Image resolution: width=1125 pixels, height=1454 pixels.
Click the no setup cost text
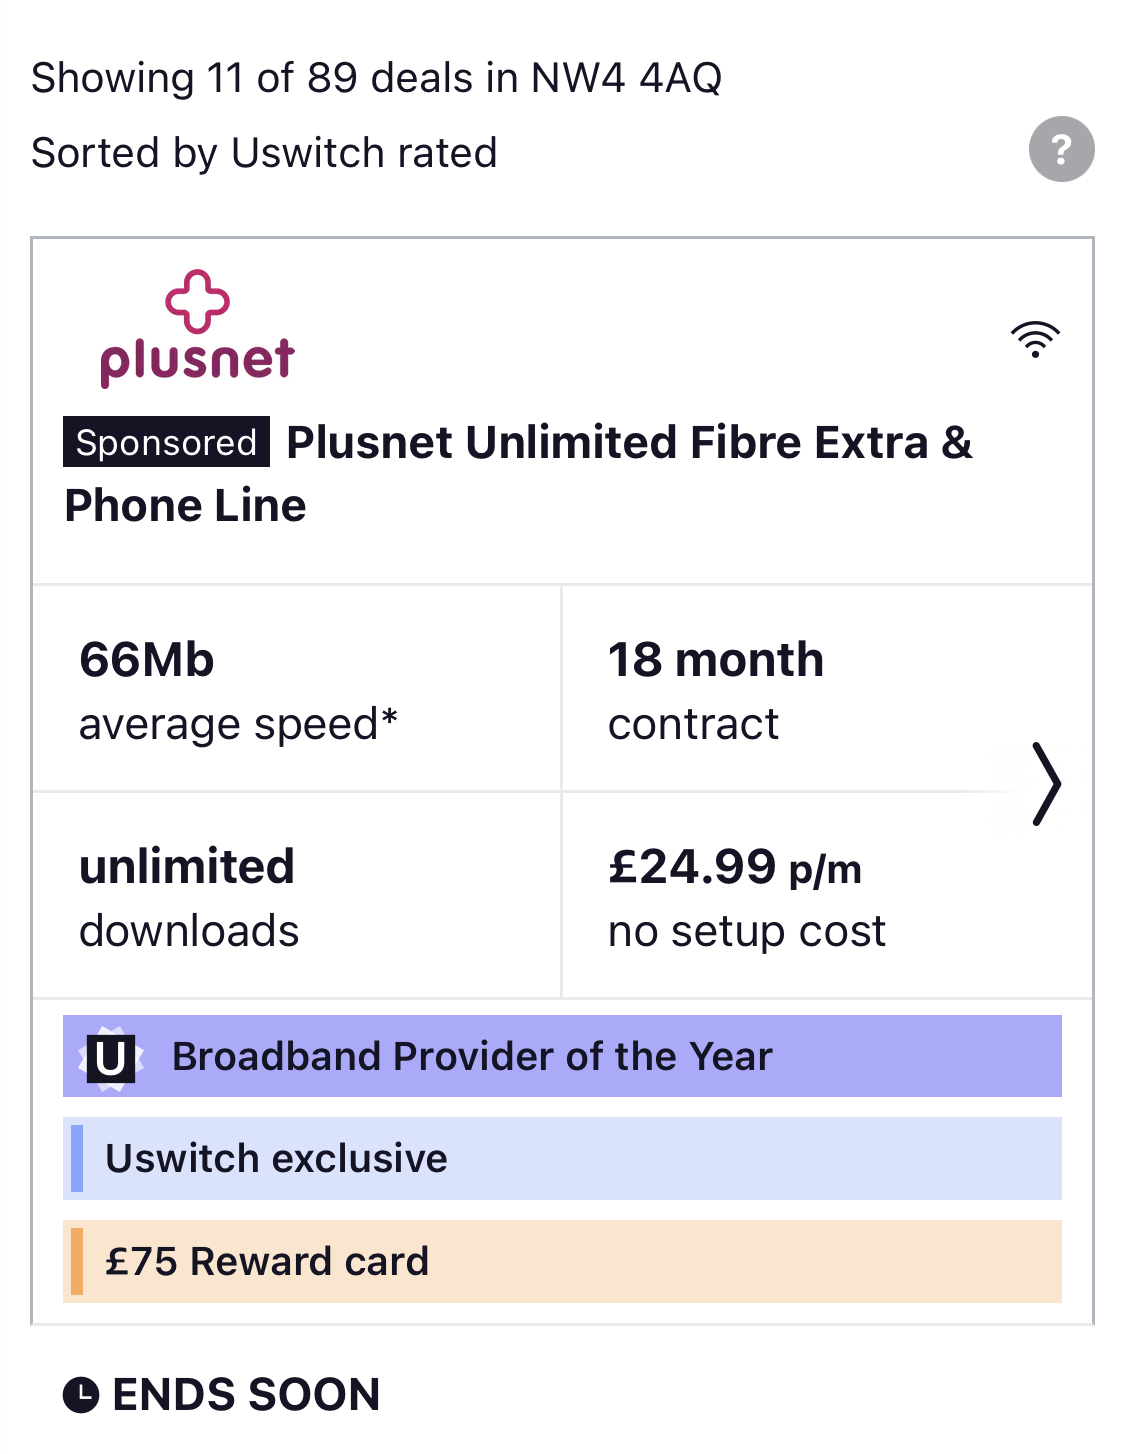[x=747, y=931]
